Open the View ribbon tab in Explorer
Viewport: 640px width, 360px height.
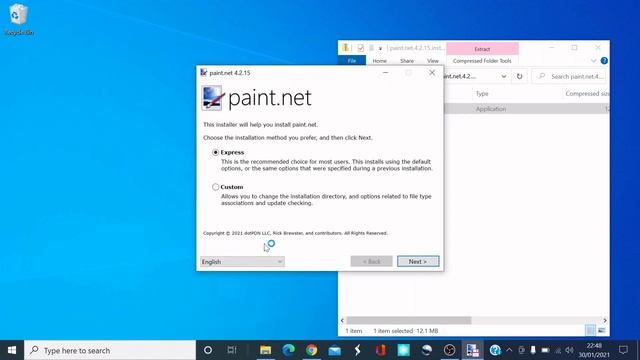433,61
